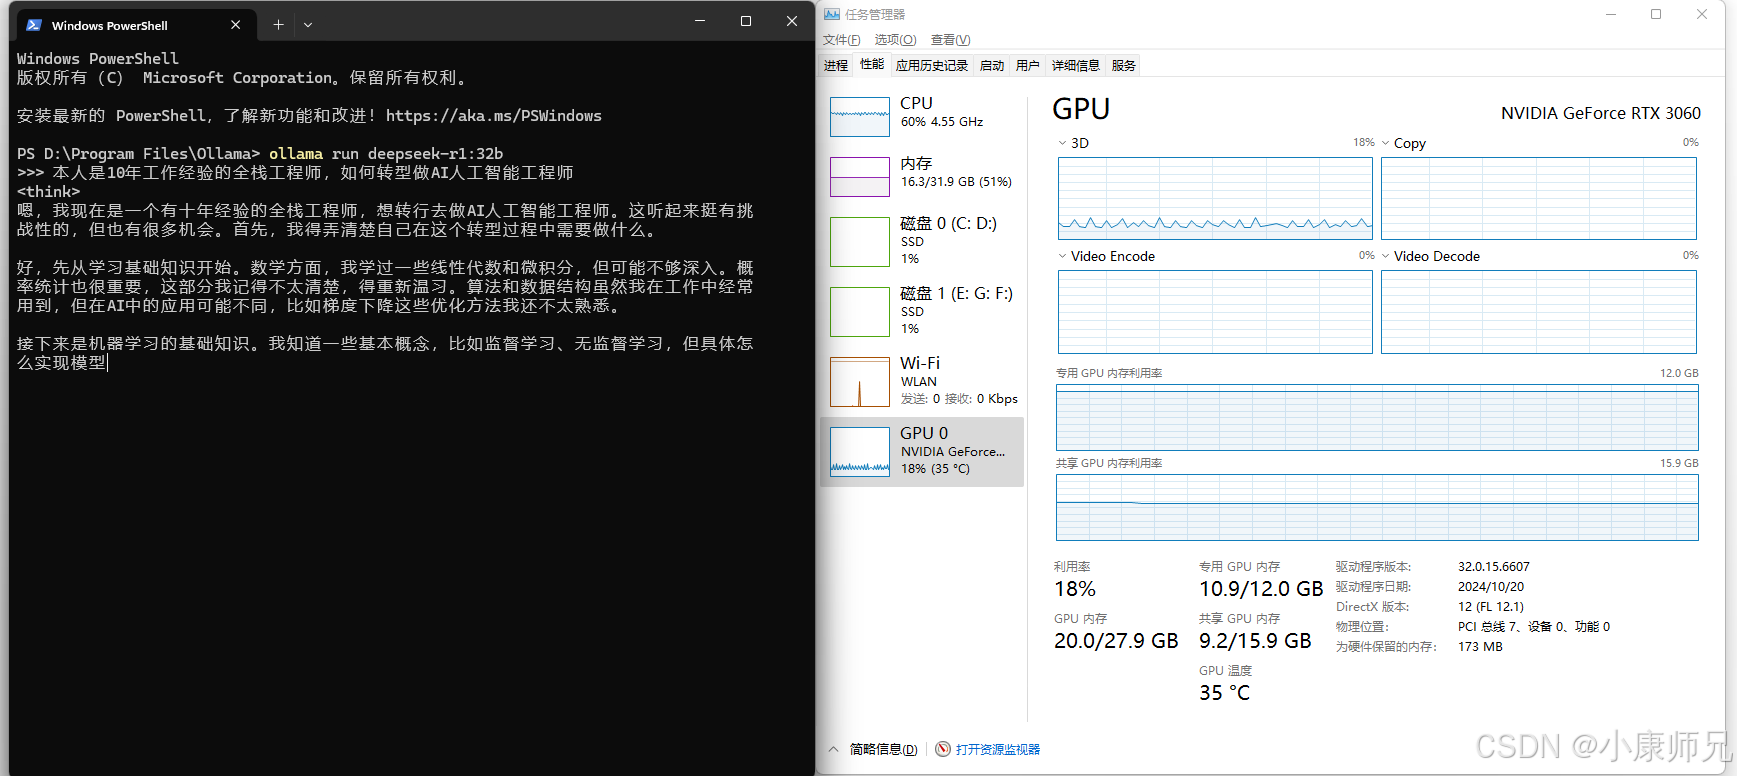Click the ollama run deepseek-r1:32b command
Viewport: 1737px width, 776px height.
coord(386,154)
